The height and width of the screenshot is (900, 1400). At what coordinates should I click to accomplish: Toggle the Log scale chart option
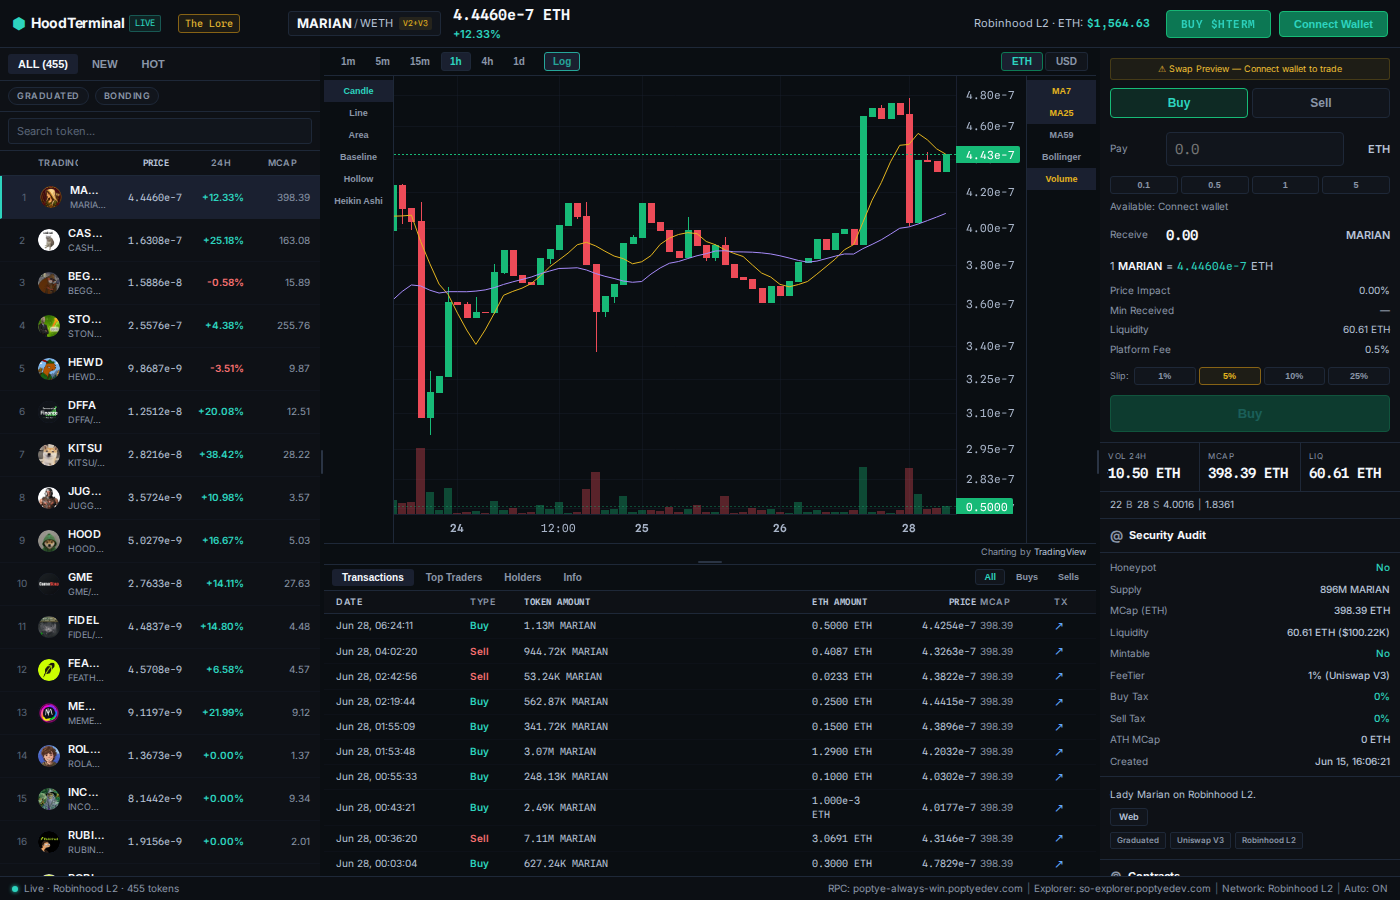pos(562,61)
